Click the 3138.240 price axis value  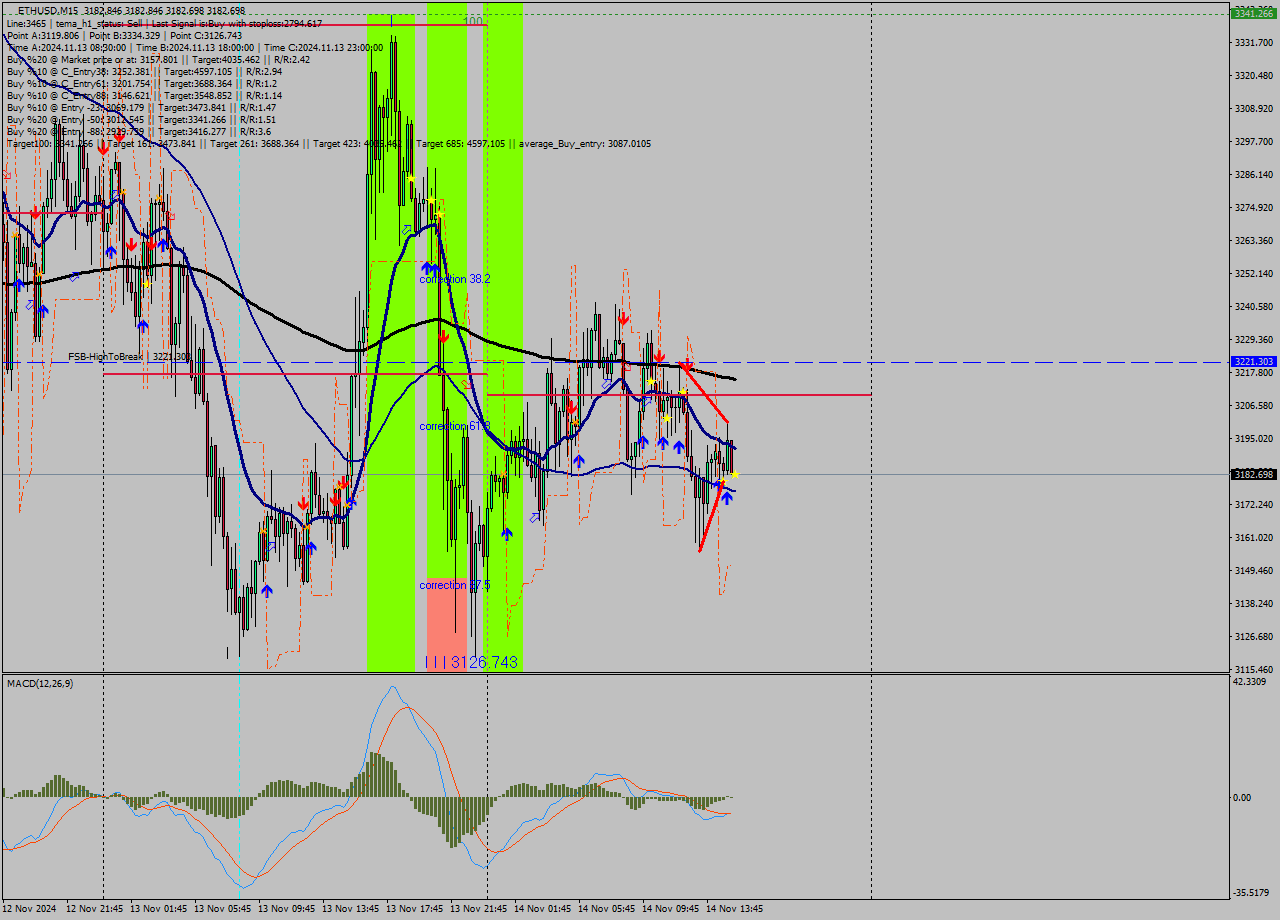(x=1255, y=603)
